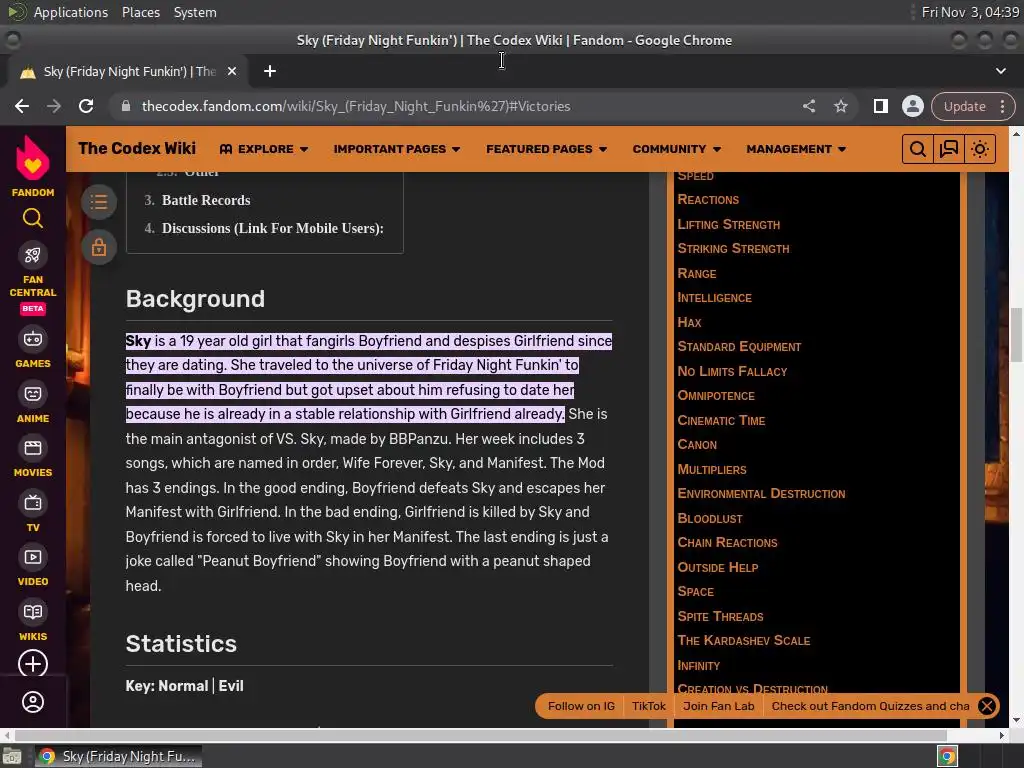Open the user profile icon in sidebar

33,702
